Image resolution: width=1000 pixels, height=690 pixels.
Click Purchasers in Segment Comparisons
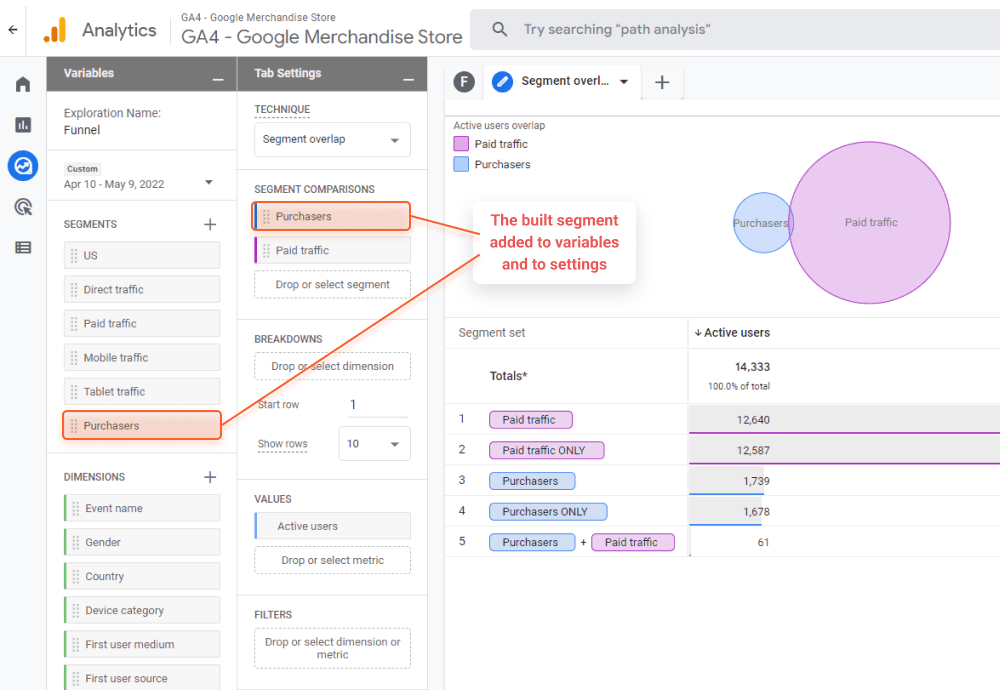332,216
